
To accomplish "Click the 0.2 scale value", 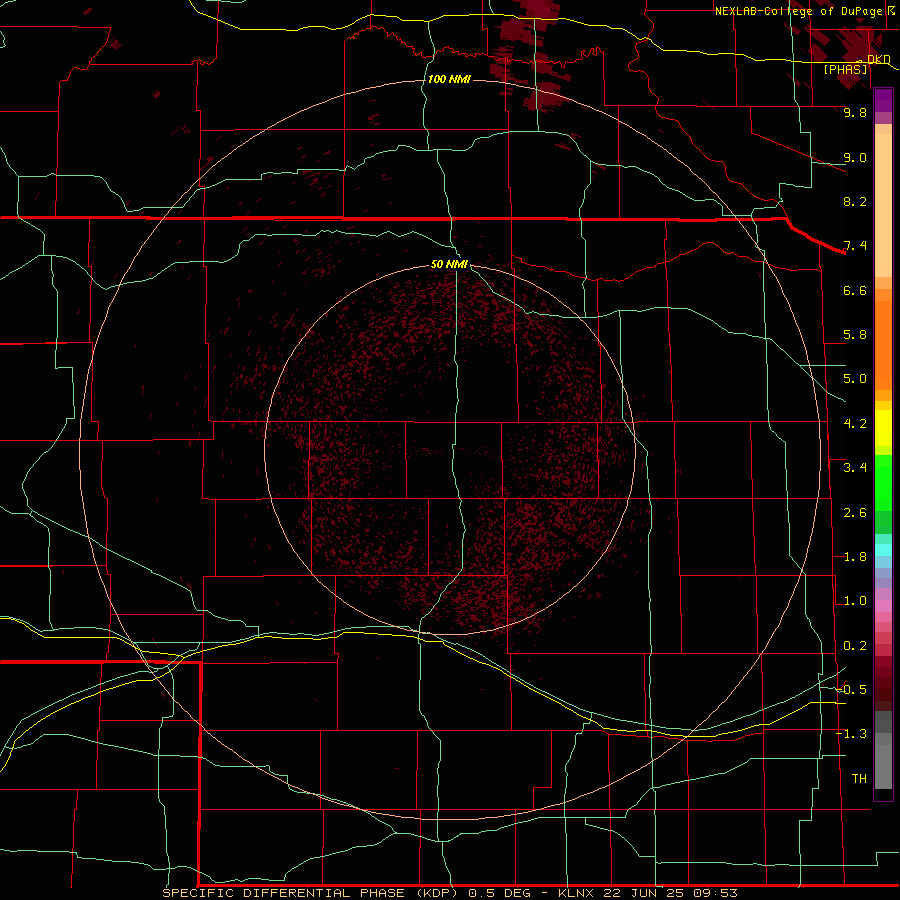I will pos(855,646).
